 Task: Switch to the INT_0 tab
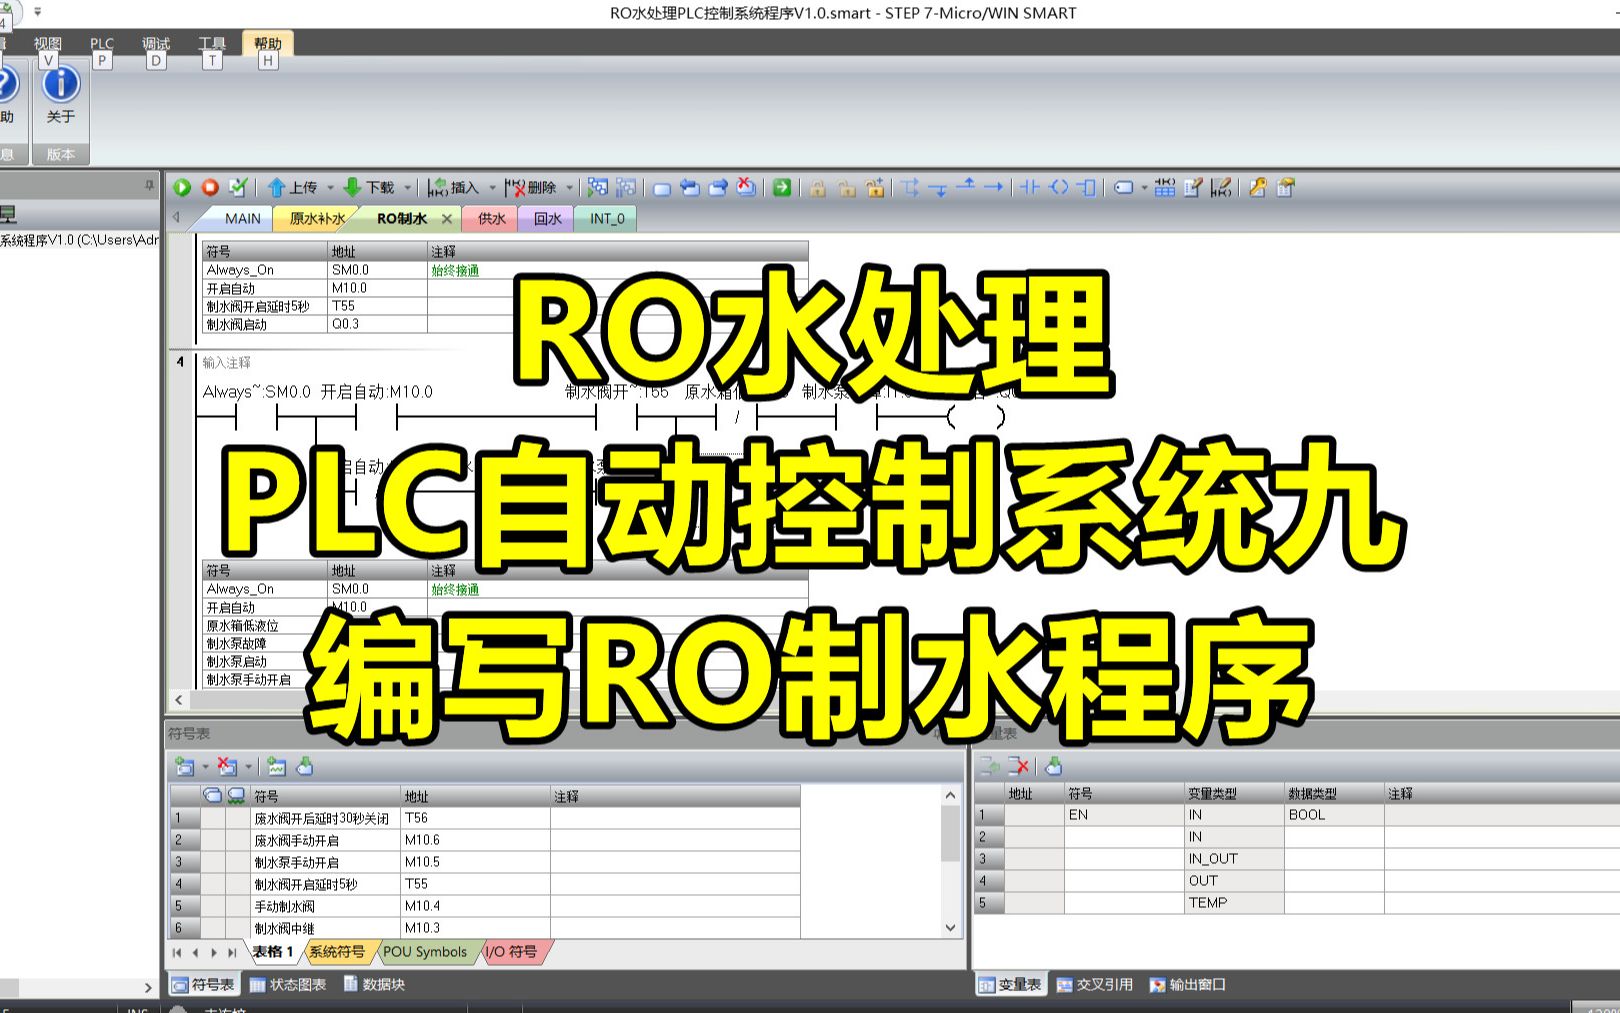click(607, 218)
